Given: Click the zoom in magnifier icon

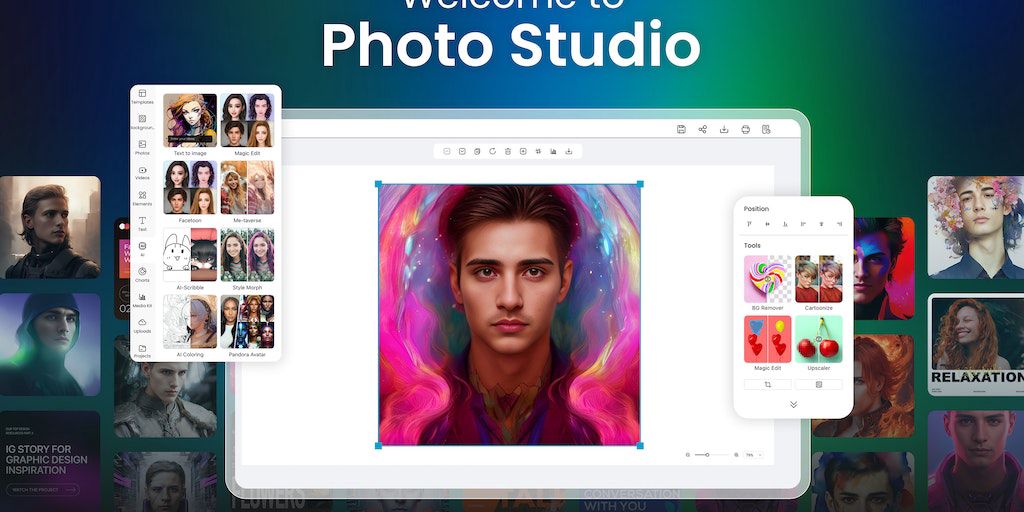Looking at the screenshot, I should (x=737, y=455).
